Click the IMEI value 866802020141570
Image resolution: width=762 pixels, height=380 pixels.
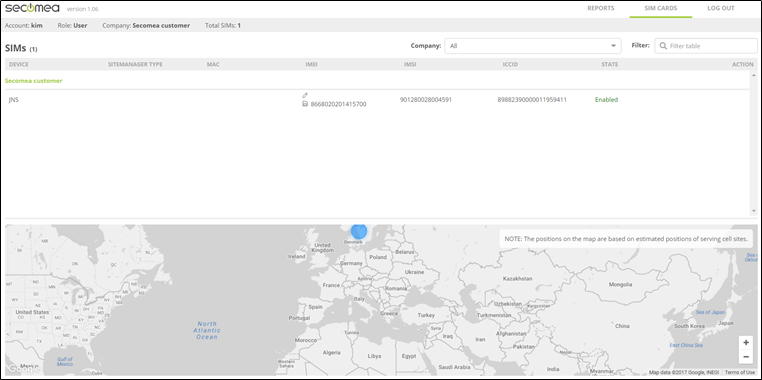click(338, 104)
